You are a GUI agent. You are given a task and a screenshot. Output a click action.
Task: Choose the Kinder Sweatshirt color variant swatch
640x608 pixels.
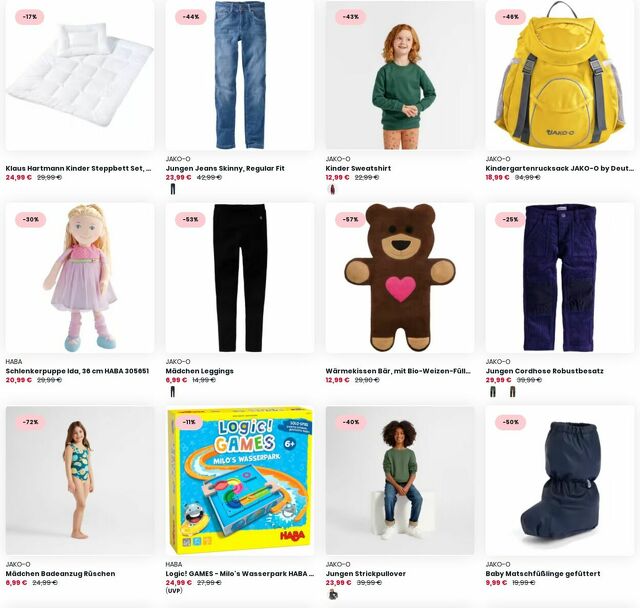point(333,189)
